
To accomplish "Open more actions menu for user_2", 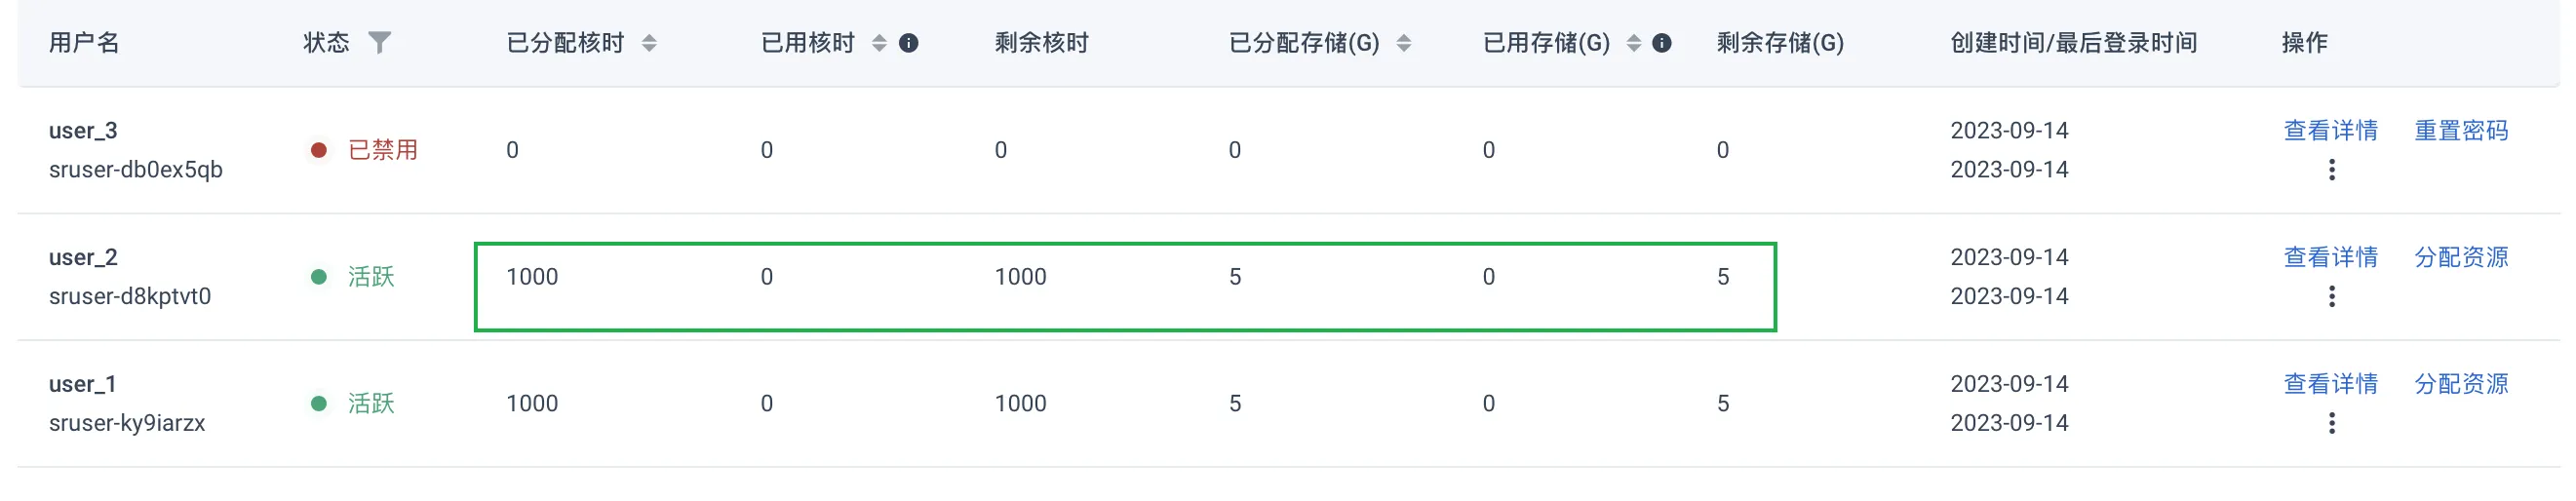I will 2331,297.
